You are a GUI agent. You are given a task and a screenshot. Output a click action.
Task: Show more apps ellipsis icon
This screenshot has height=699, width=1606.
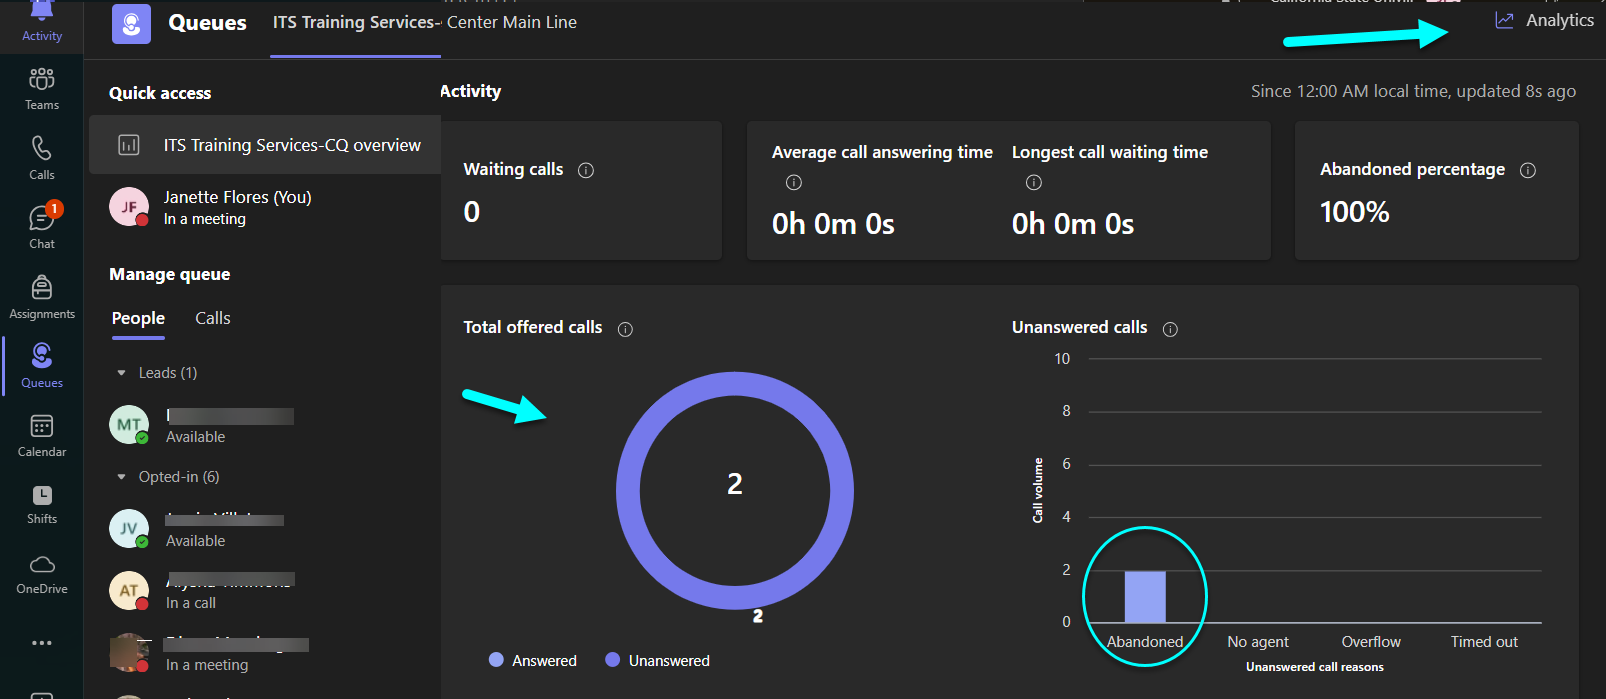42,643
